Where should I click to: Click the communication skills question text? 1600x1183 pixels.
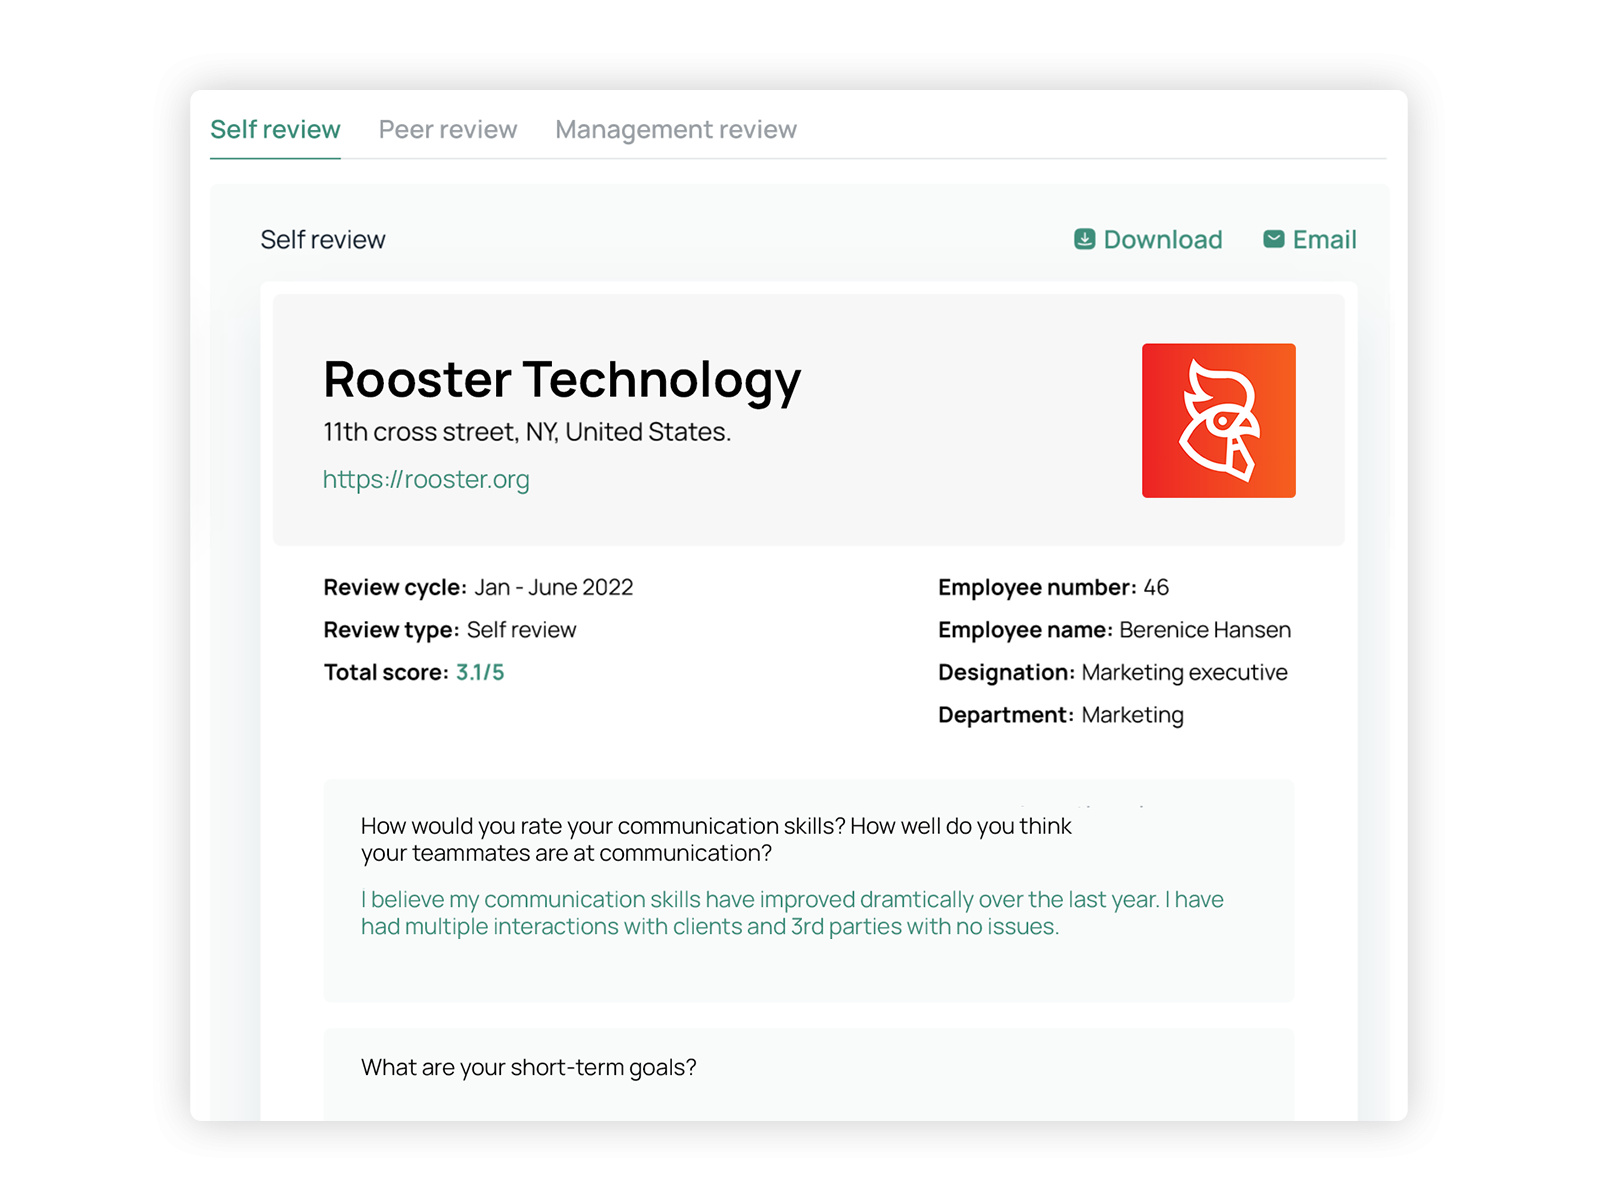click(716, 840)
